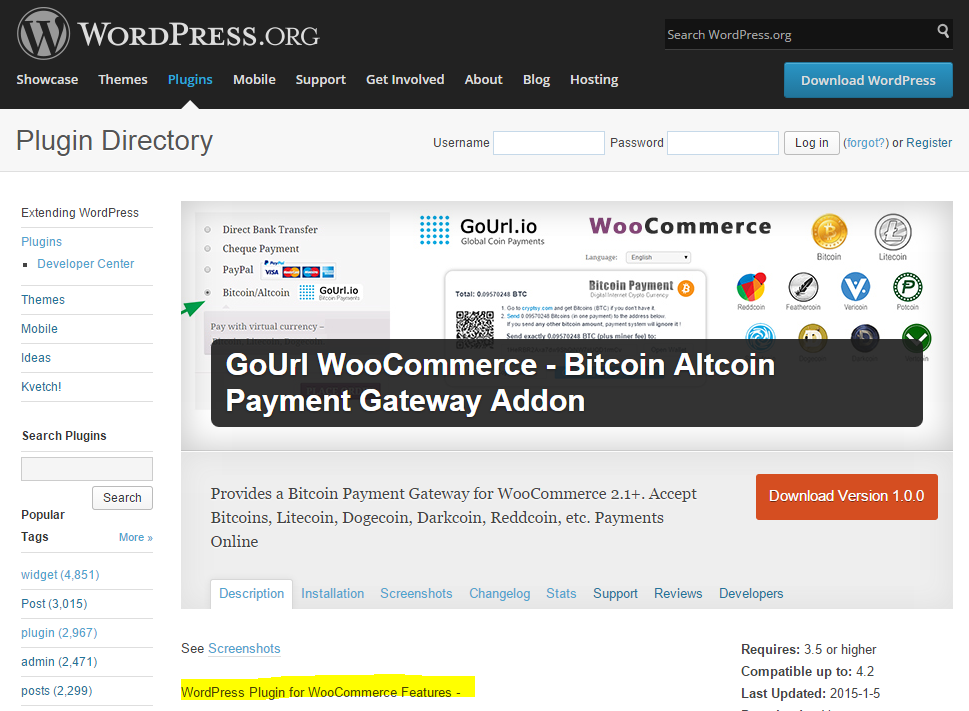Image resolution: width=969 pixels, height=711 pixels.
Task: Click the Feathercoin icon in banner
Action: [803, 287]
